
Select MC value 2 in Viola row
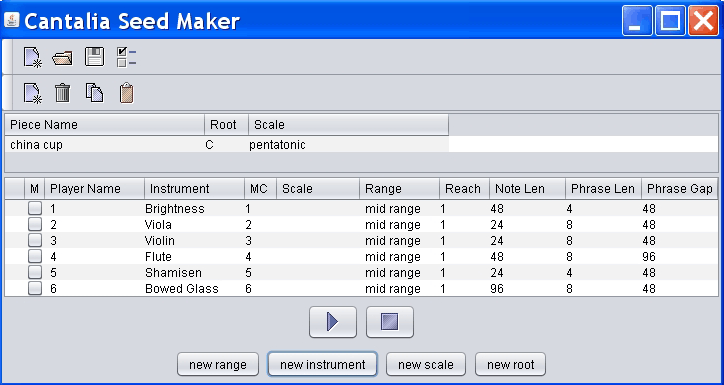pyautogui.click(x=261, y=225)
